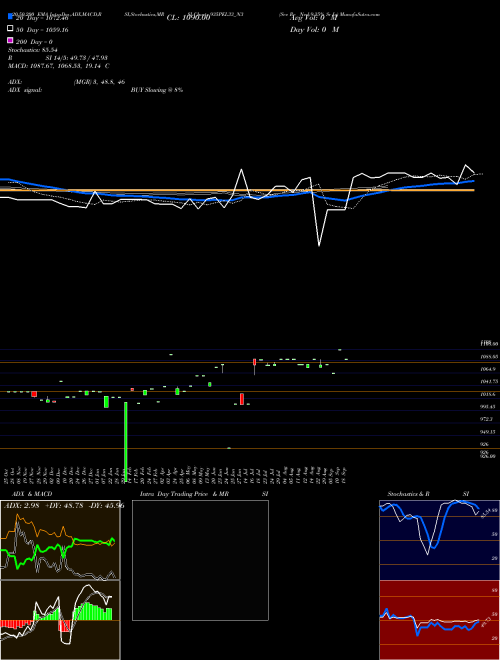Click the 1041.75 price axis label
Viewport: 500px width, 660px height.
click(489, 382)
